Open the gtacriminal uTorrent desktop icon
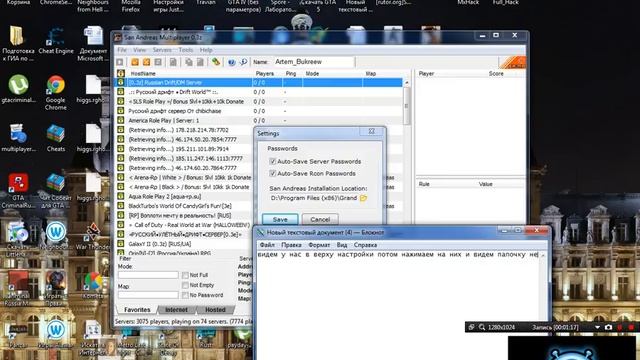 click(x=18, y=89)
